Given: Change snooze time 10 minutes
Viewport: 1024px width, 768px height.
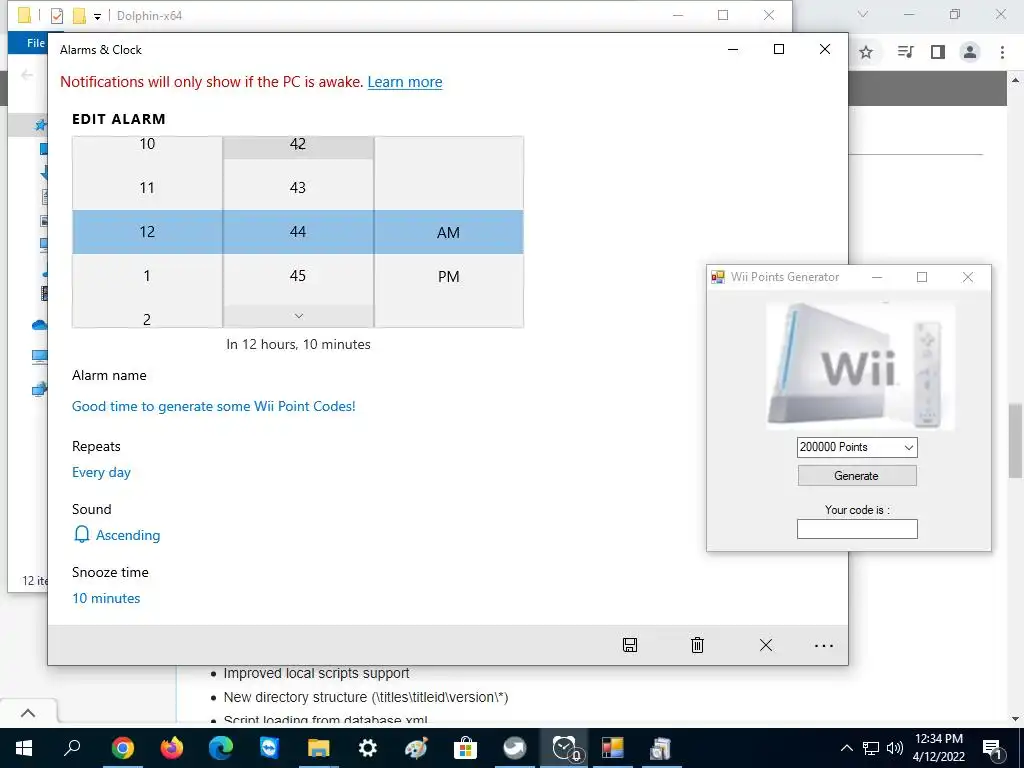Looking at the screenshot, I should pos(106,598).
